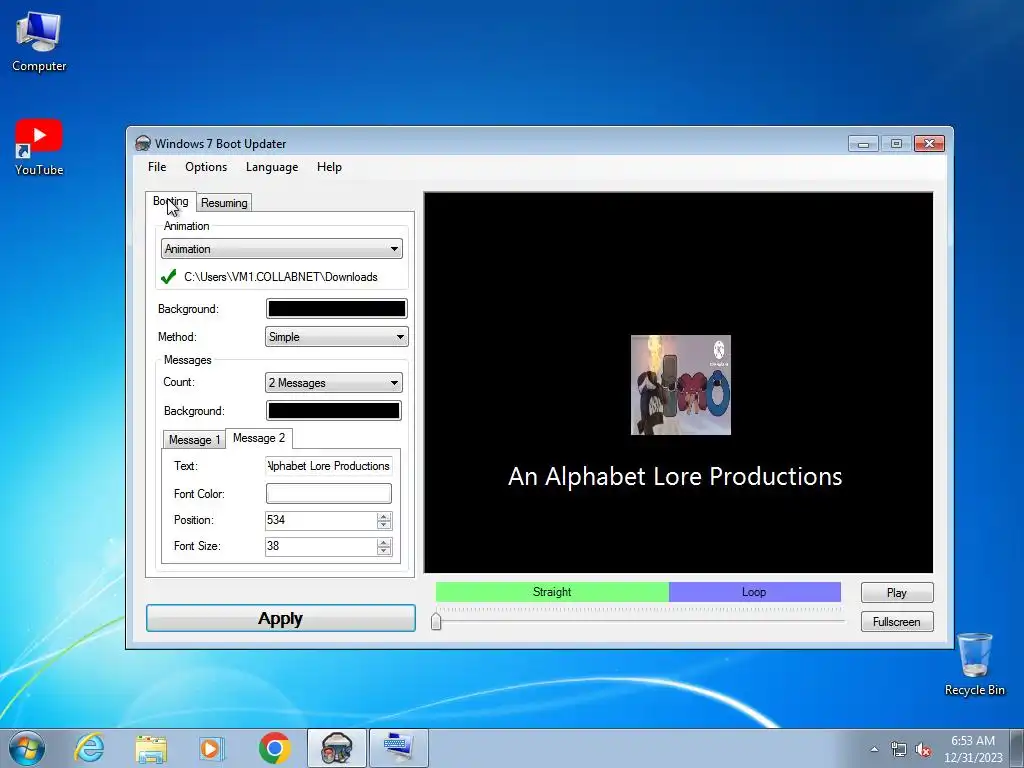Image resolution: width=1024 pixels, height=768 pixels.
Task: Click the Apply button
Action: point(281,618)
